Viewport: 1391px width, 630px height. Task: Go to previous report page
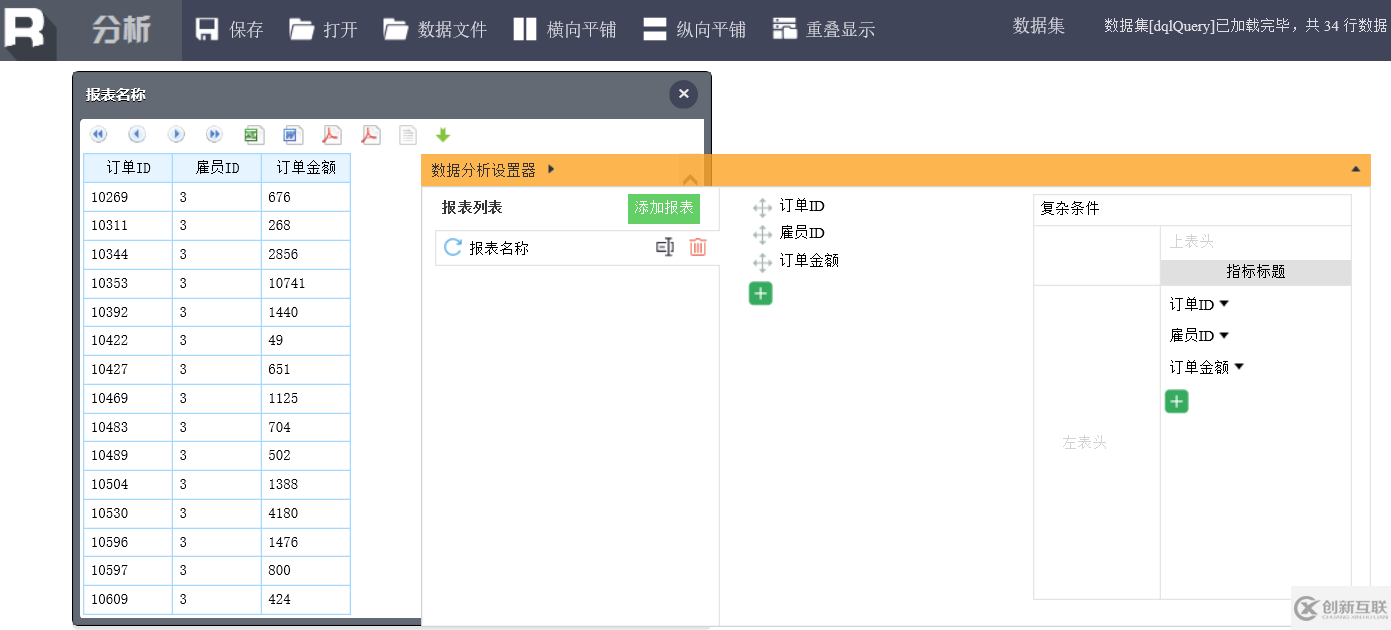click(x=137, y=135)
